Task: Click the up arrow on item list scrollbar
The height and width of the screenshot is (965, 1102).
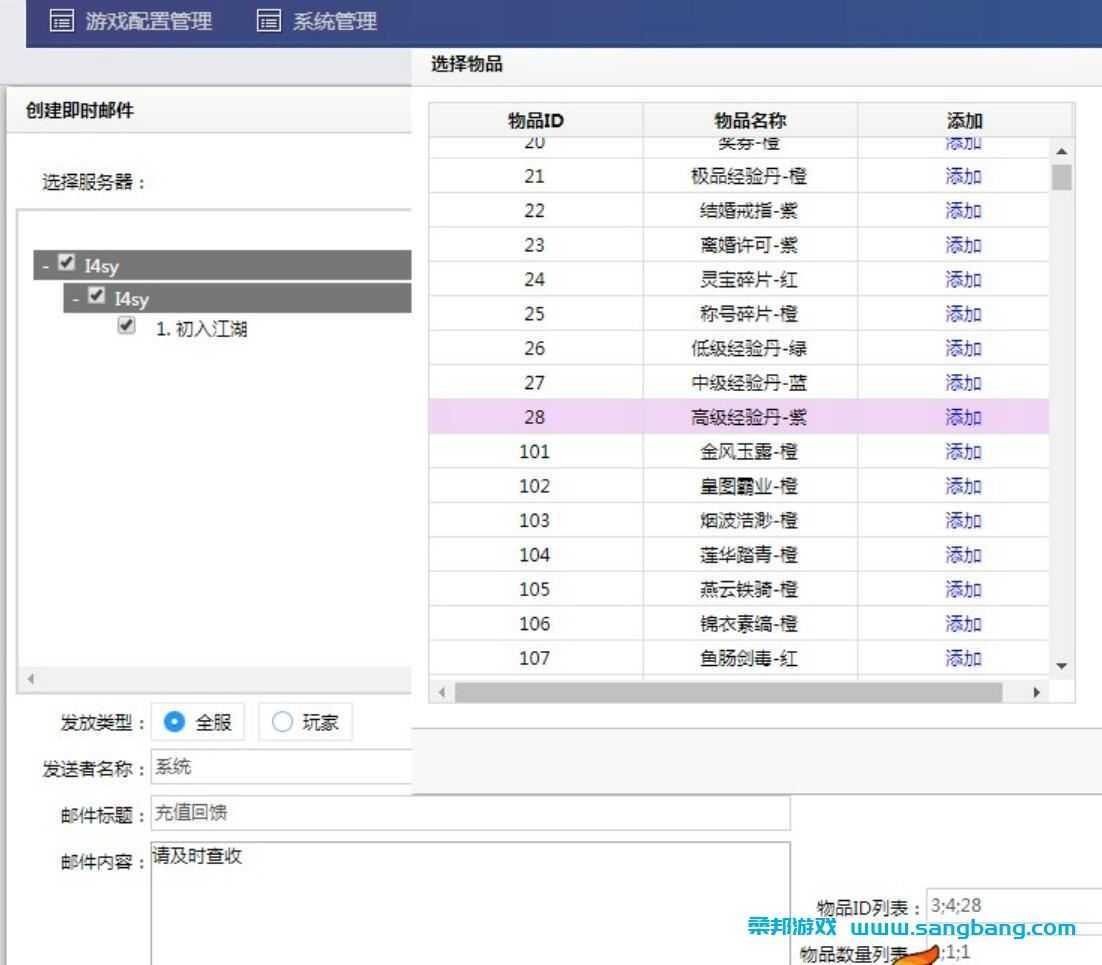Action: pyautogui.click(x=1061, y=150)
